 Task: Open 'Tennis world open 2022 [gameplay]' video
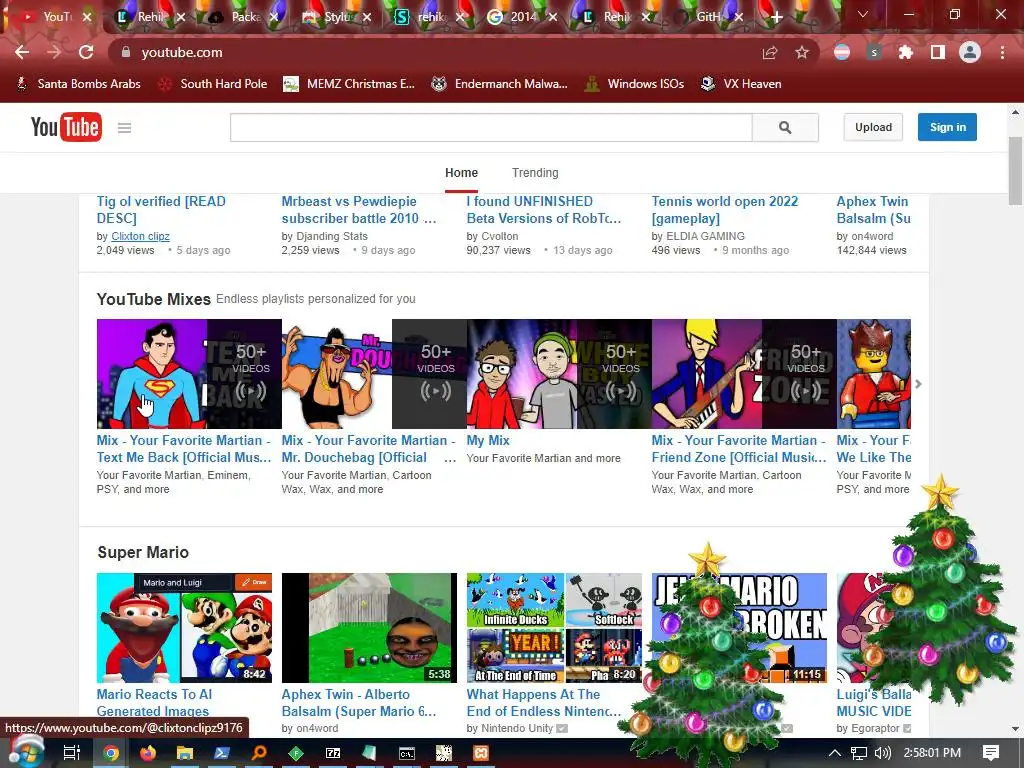pyautogui.click(x=724, y=210)
